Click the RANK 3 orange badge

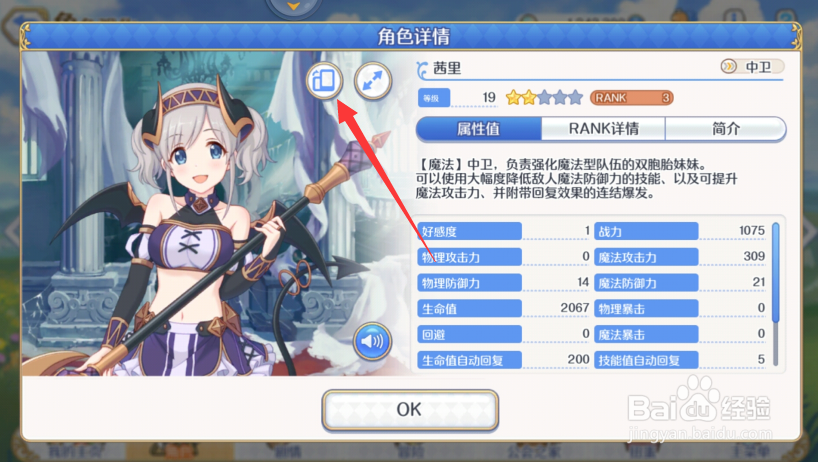pyautogui.click(x=632, y=98)
